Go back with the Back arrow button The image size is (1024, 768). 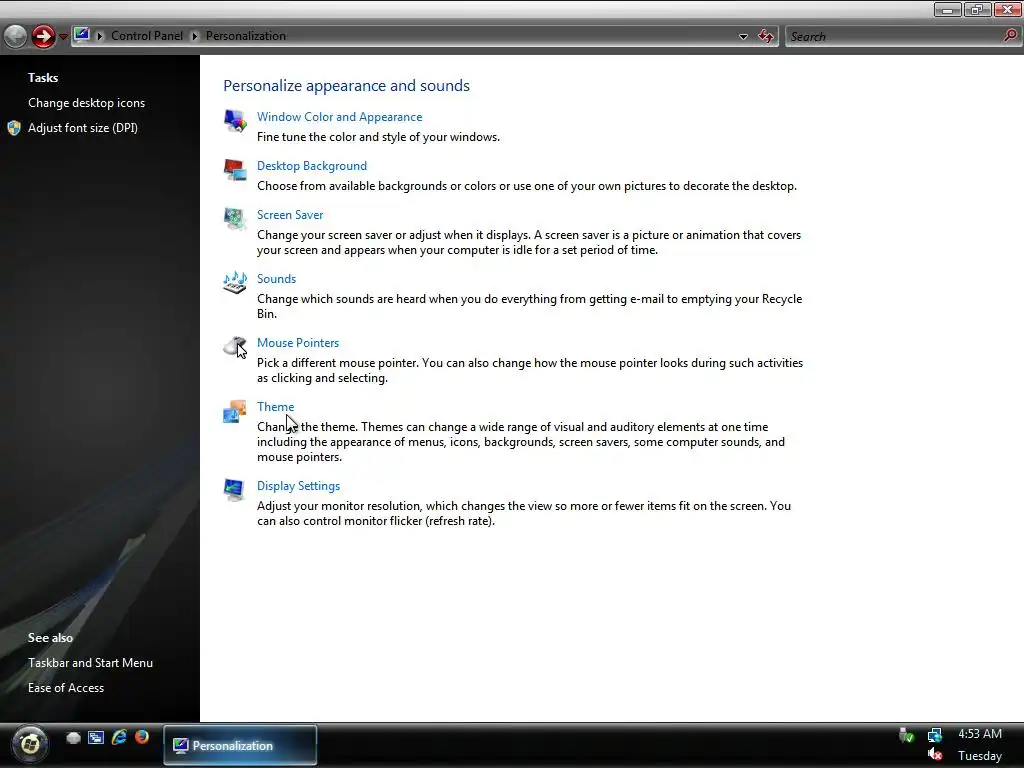pyautogui.click(x=16, y=36)
